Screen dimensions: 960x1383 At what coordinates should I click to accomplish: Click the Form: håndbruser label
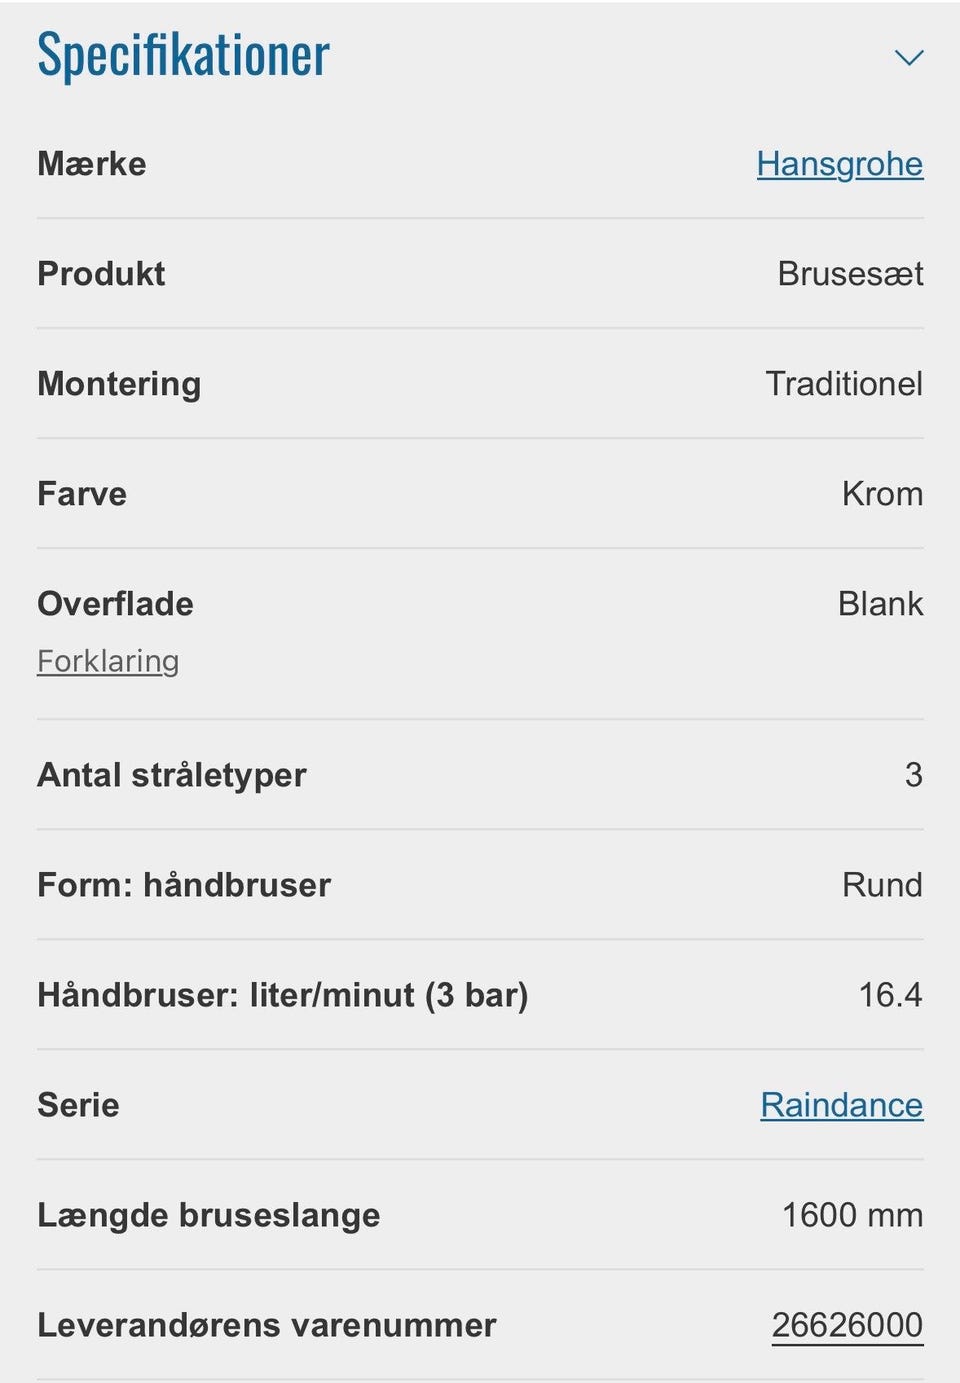coord(184,885)
